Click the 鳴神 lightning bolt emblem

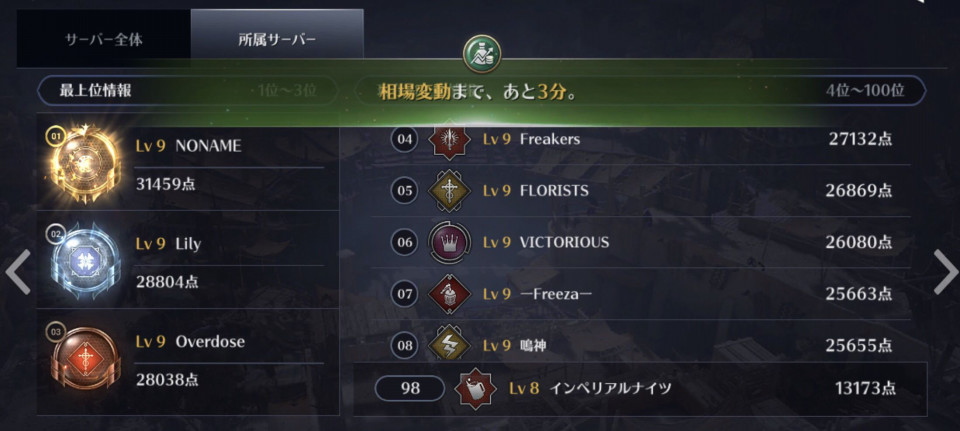[x=449, y=343]
